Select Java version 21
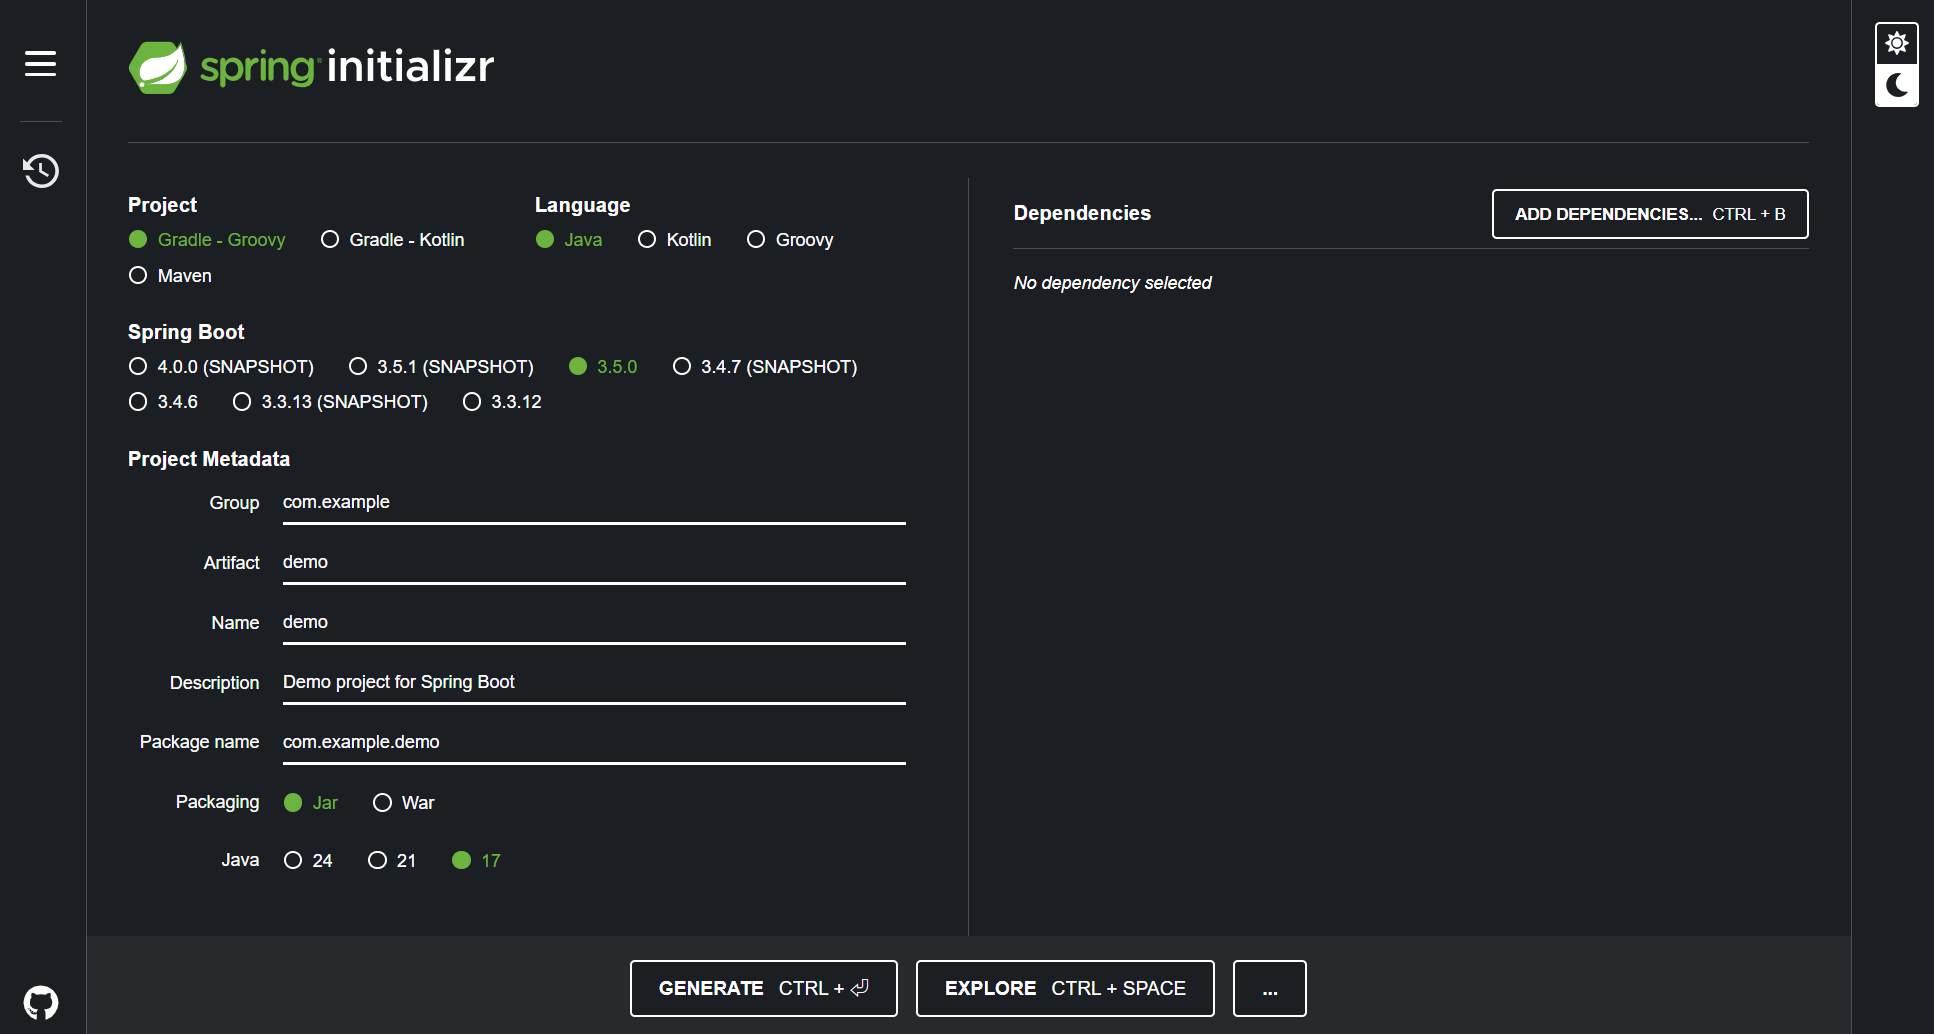 392,861
